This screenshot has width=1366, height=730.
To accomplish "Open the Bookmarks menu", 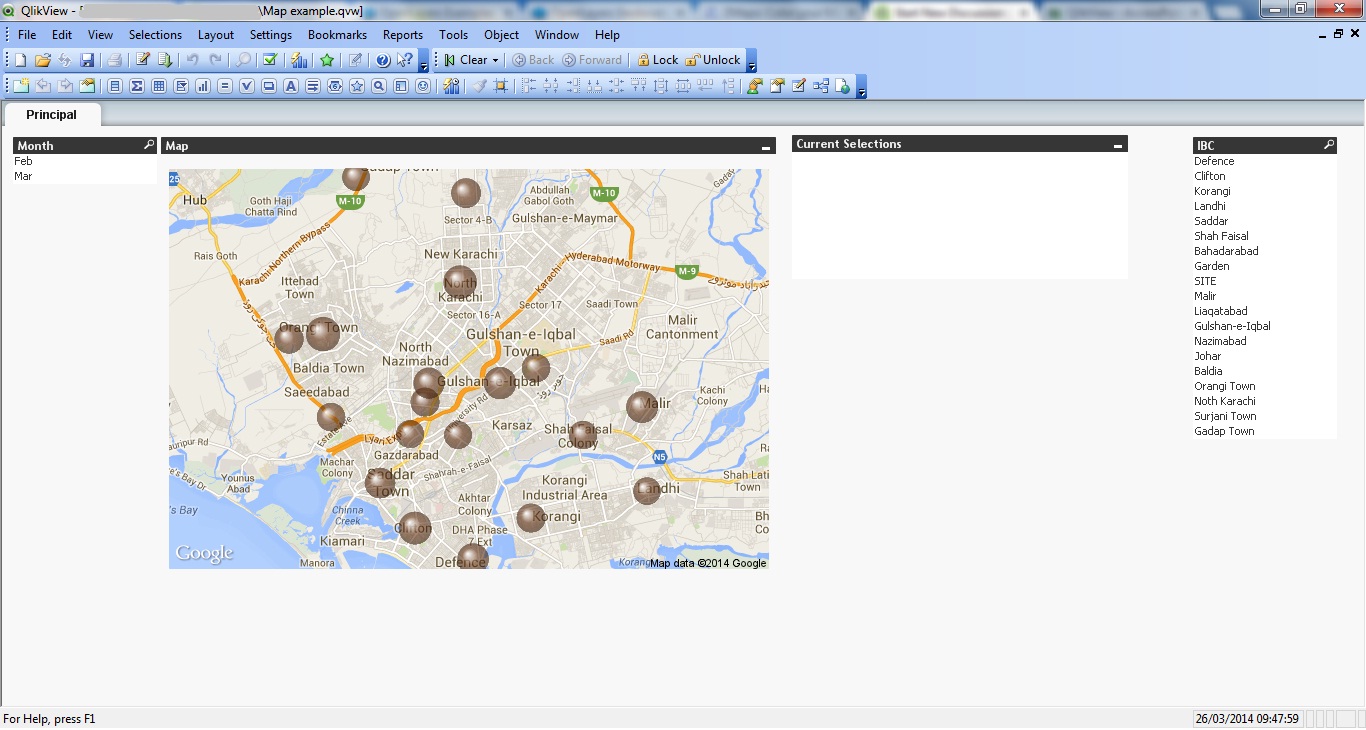I will [x=337, y=34].
